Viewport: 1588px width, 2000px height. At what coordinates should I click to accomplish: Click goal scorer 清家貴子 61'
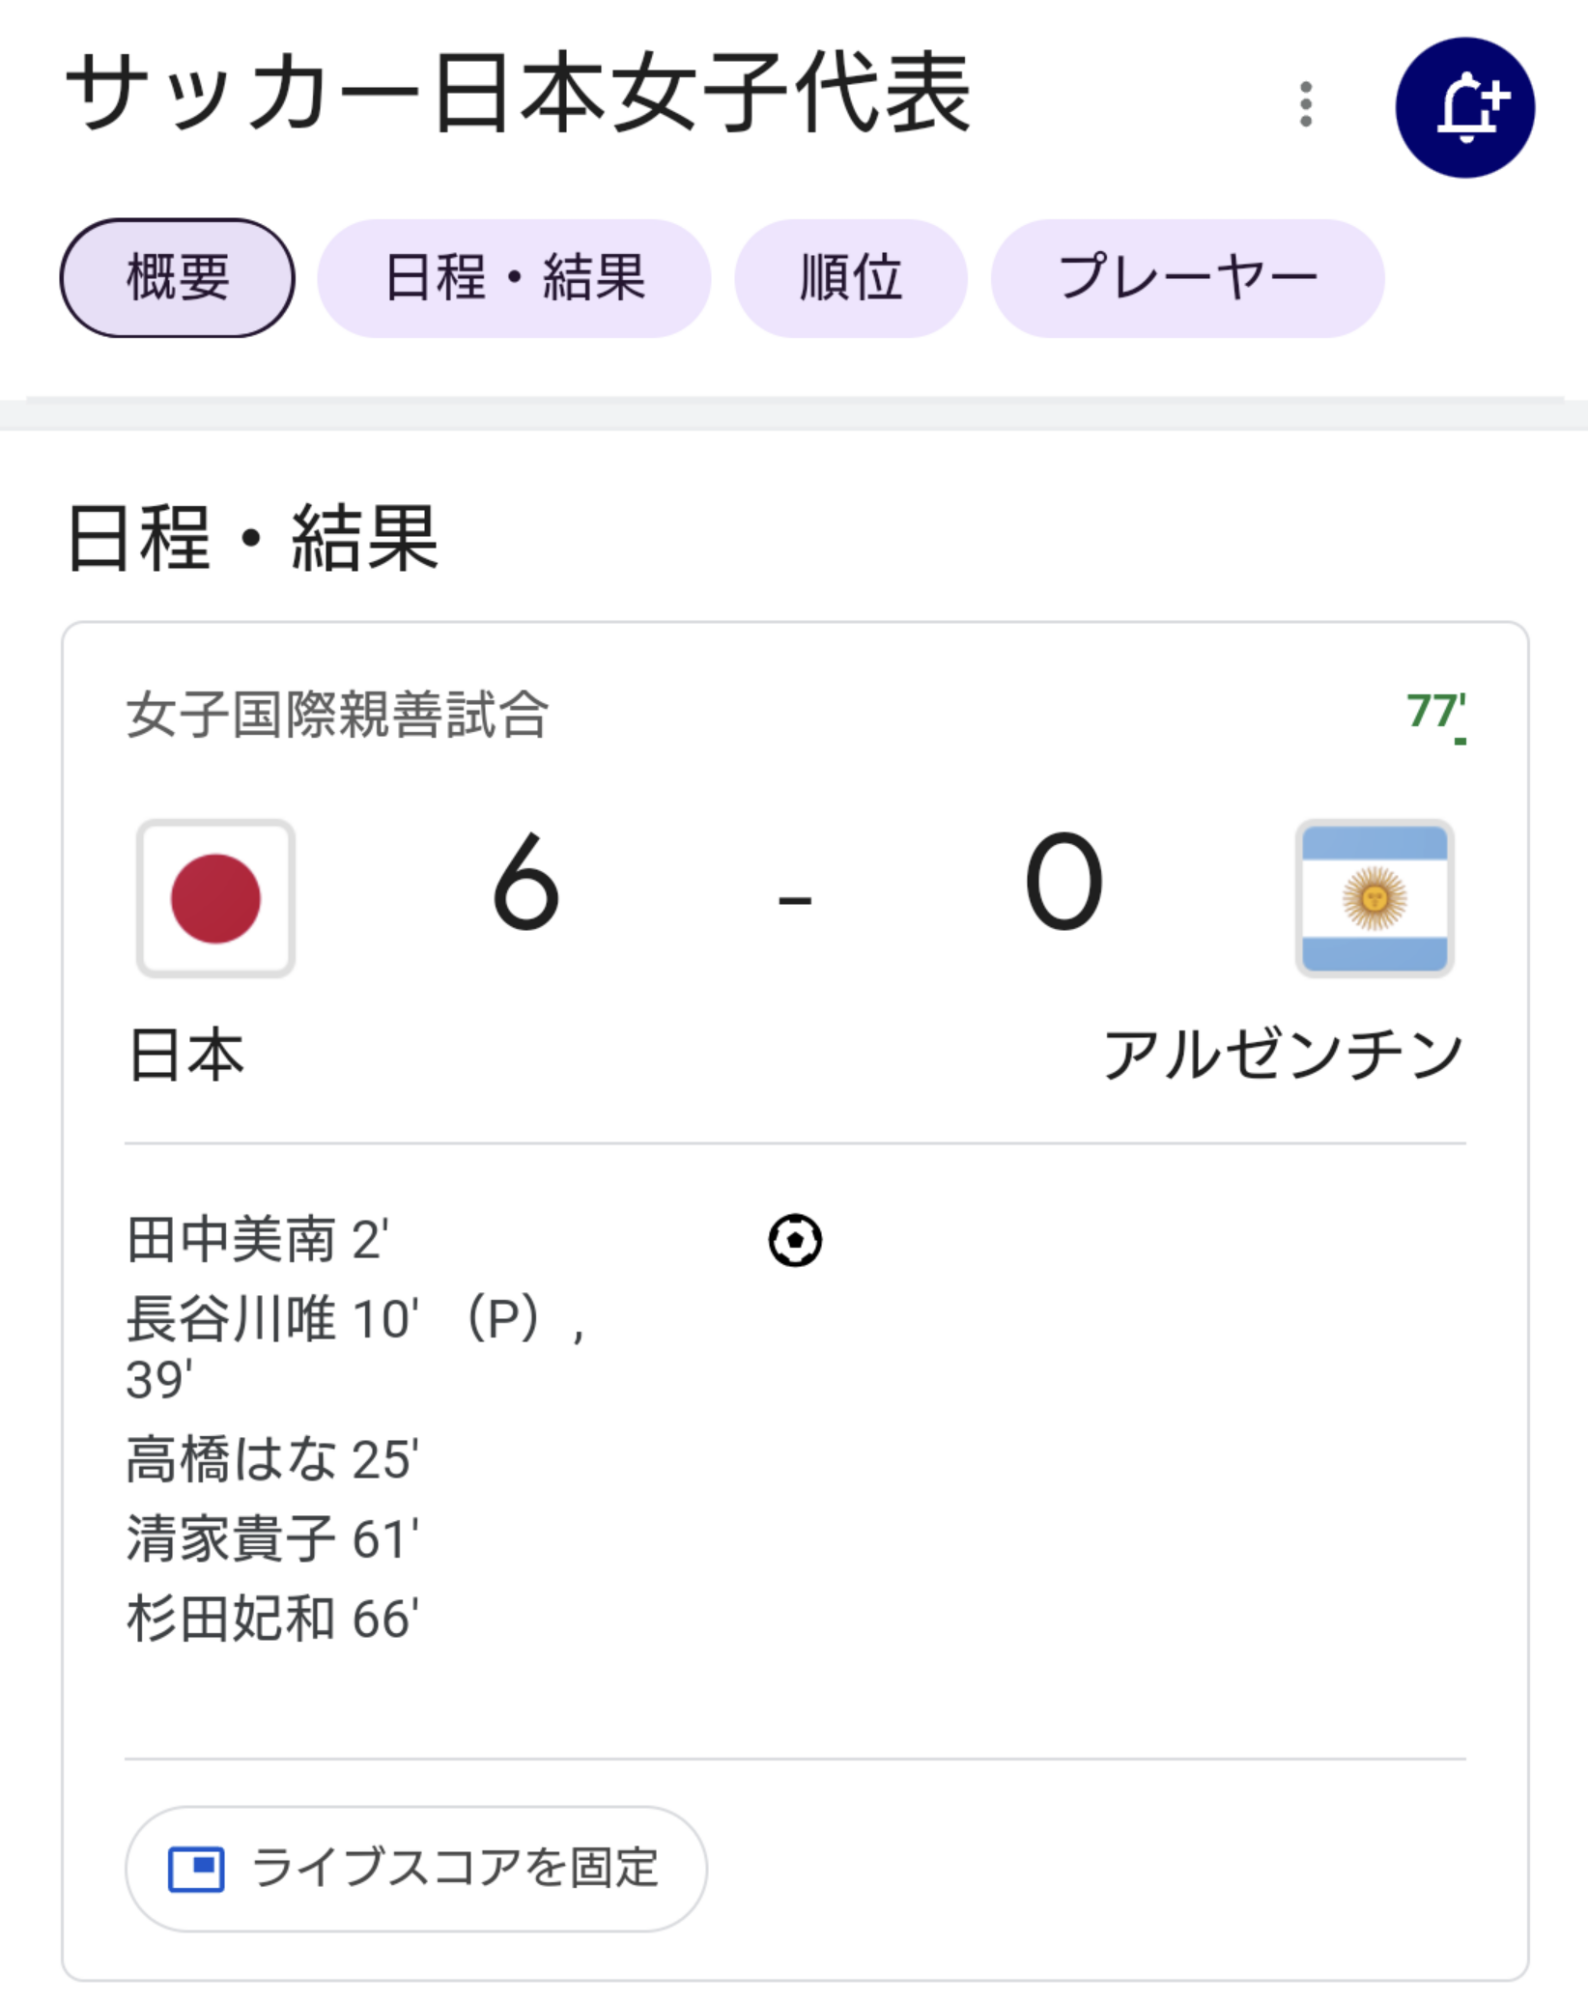coord(273,1539)
